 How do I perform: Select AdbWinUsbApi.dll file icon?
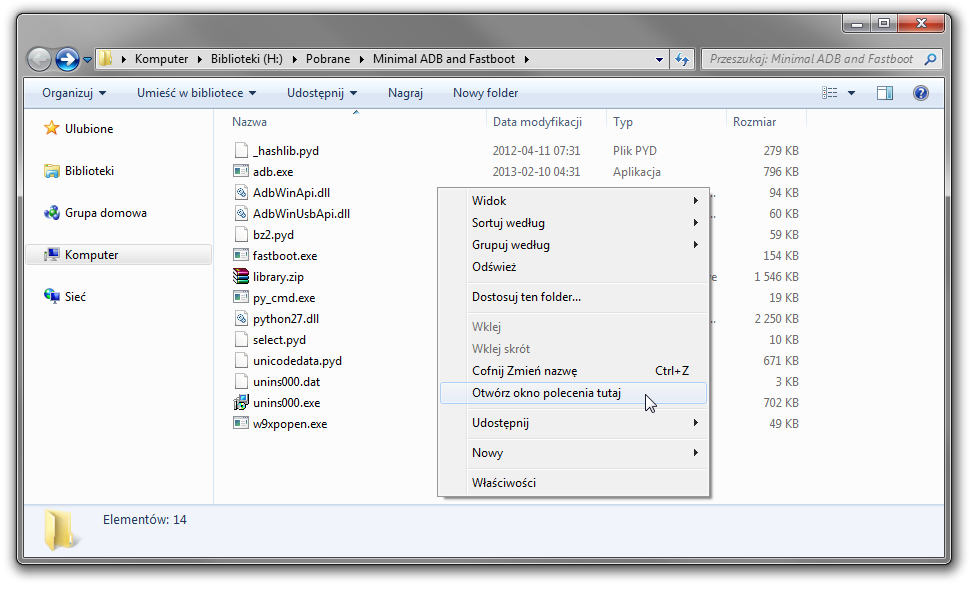pyautogui.click(x=241, y=214)
